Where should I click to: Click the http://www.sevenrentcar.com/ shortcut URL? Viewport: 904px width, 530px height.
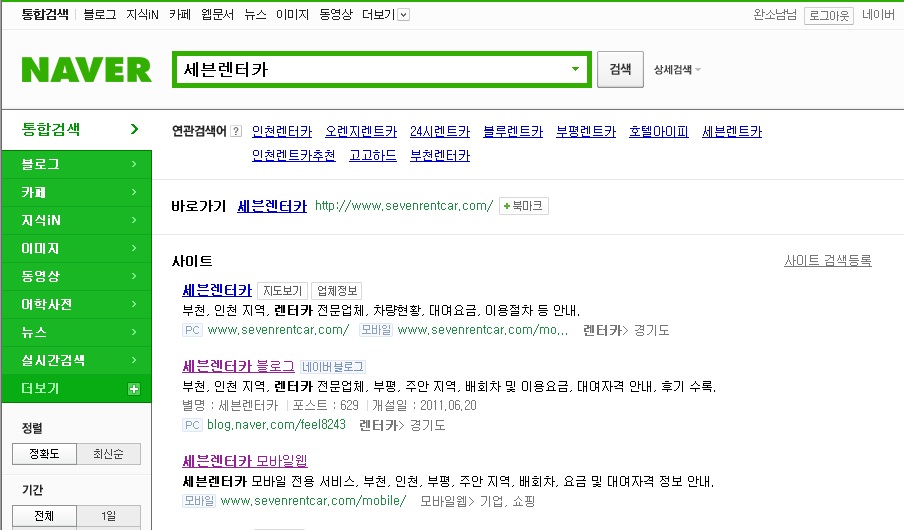404,206
